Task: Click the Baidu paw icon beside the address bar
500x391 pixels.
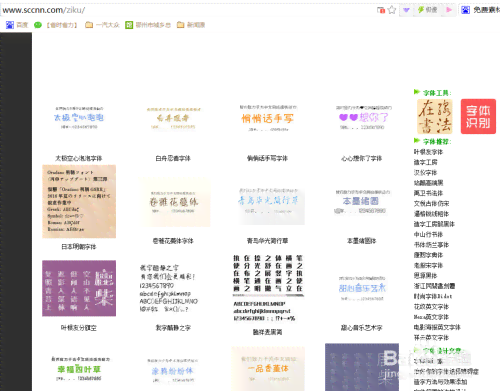Action: [465, 10]
